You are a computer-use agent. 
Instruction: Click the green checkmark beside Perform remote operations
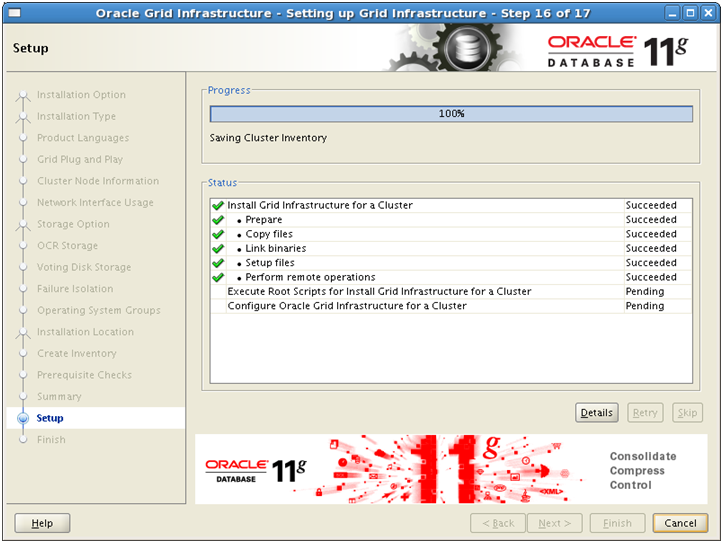(x=218, y=277)
